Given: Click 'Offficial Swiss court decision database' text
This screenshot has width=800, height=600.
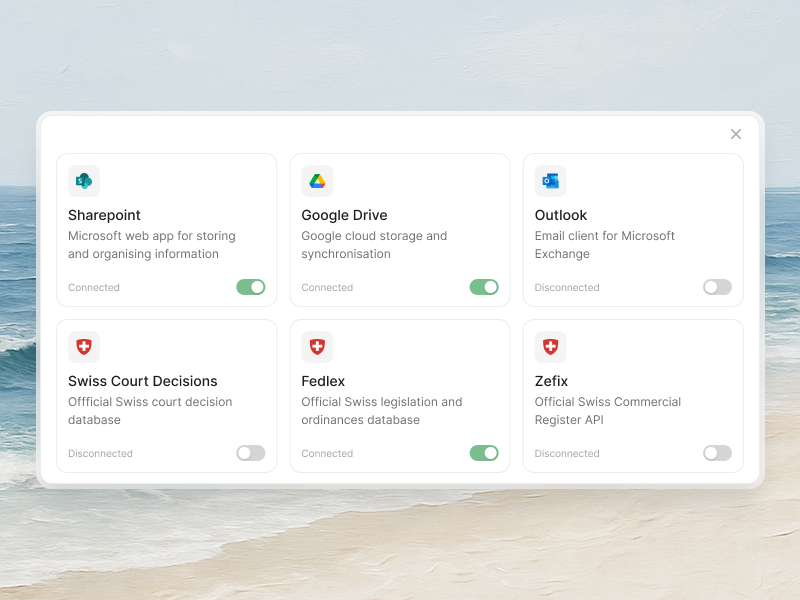Looking at the screenshot, I should pos(150,411).
